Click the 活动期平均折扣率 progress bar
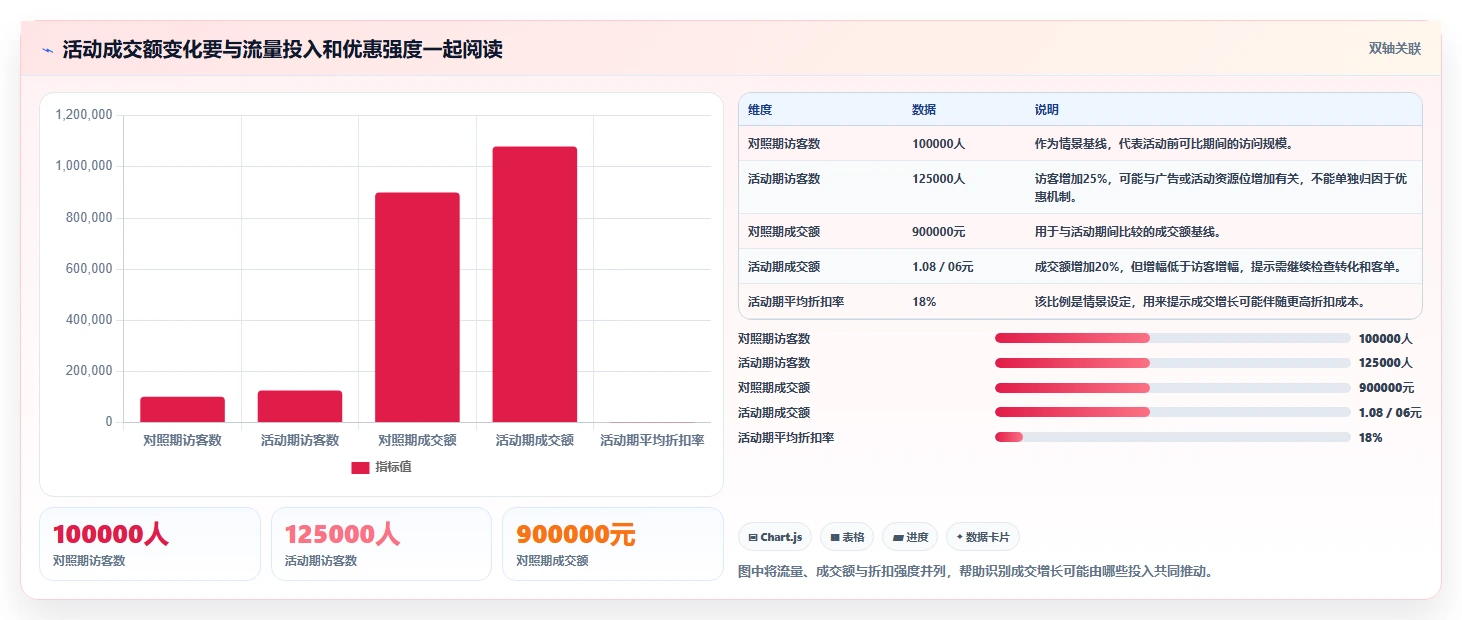 [1173, 437]
